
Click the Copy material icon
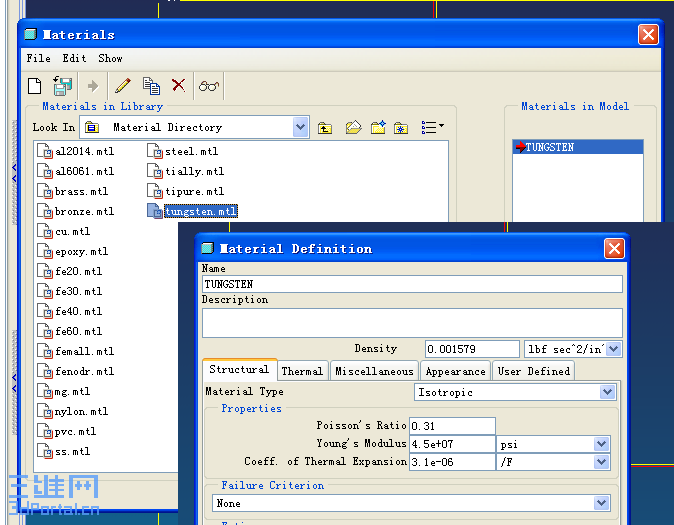[151, 86]
